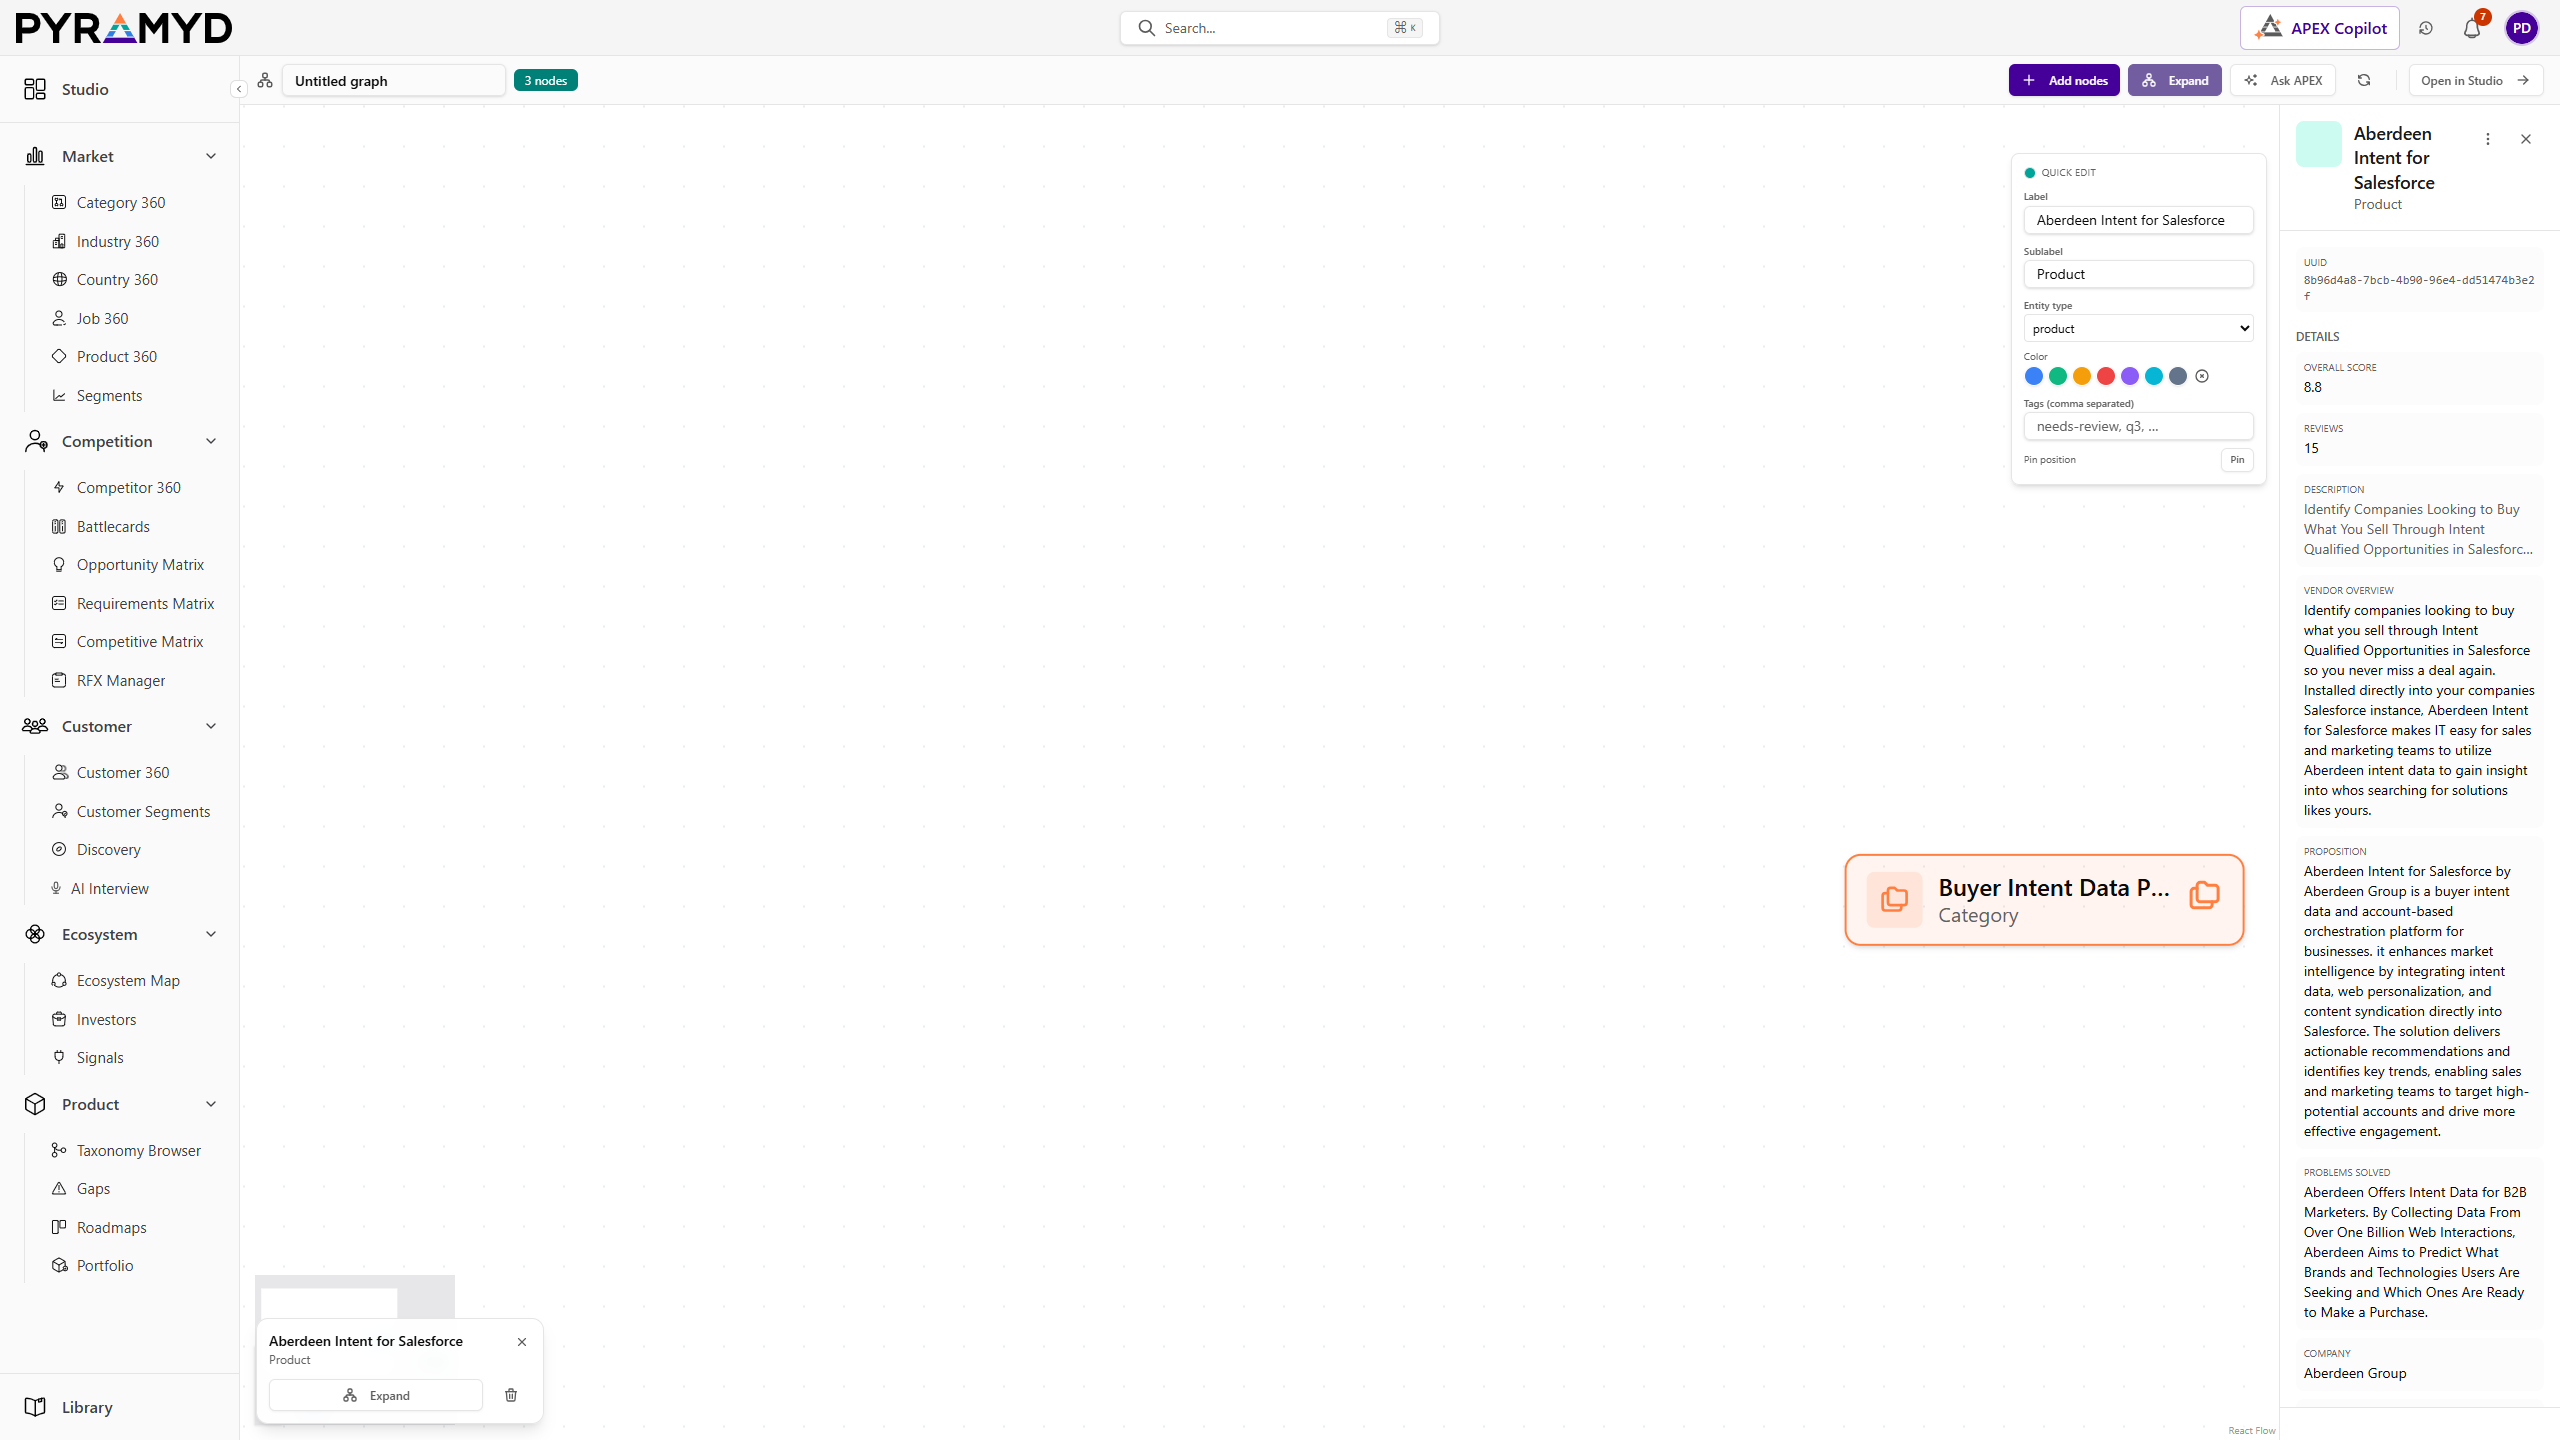Click the toolbar Expand button
Viewport: 2560px width, 1440px height.
pos(2174,80)
